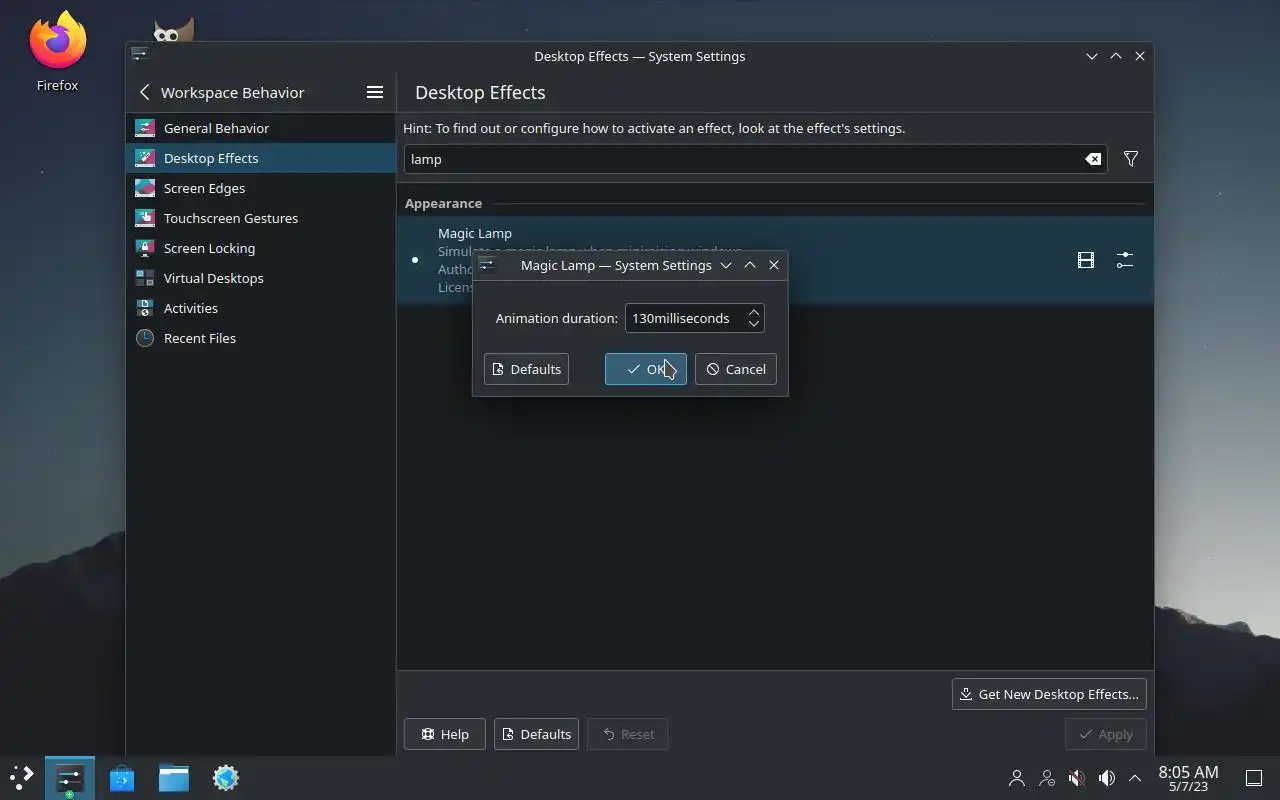Open the application launcher in taskbar

point(22,777)
